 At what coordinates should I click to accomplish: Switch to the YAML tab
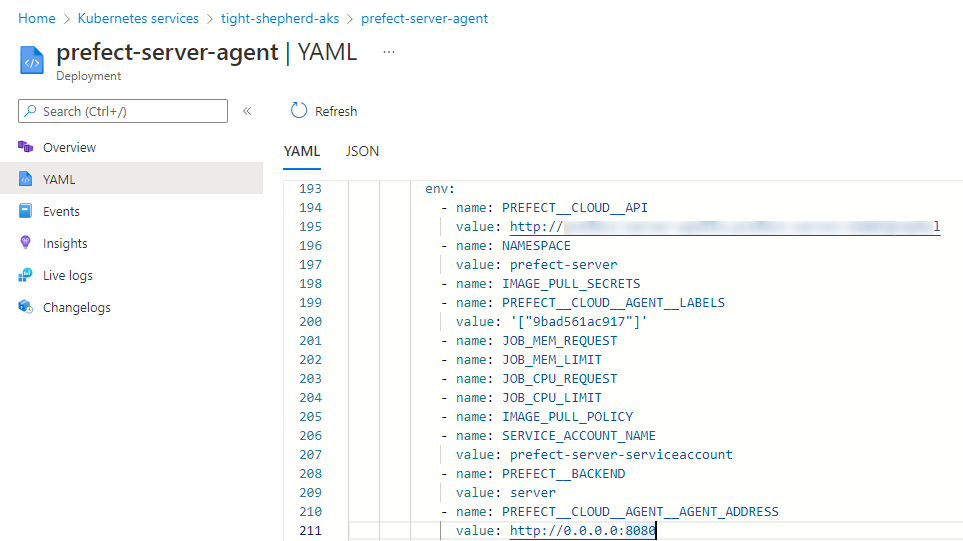tap(302, 151)
